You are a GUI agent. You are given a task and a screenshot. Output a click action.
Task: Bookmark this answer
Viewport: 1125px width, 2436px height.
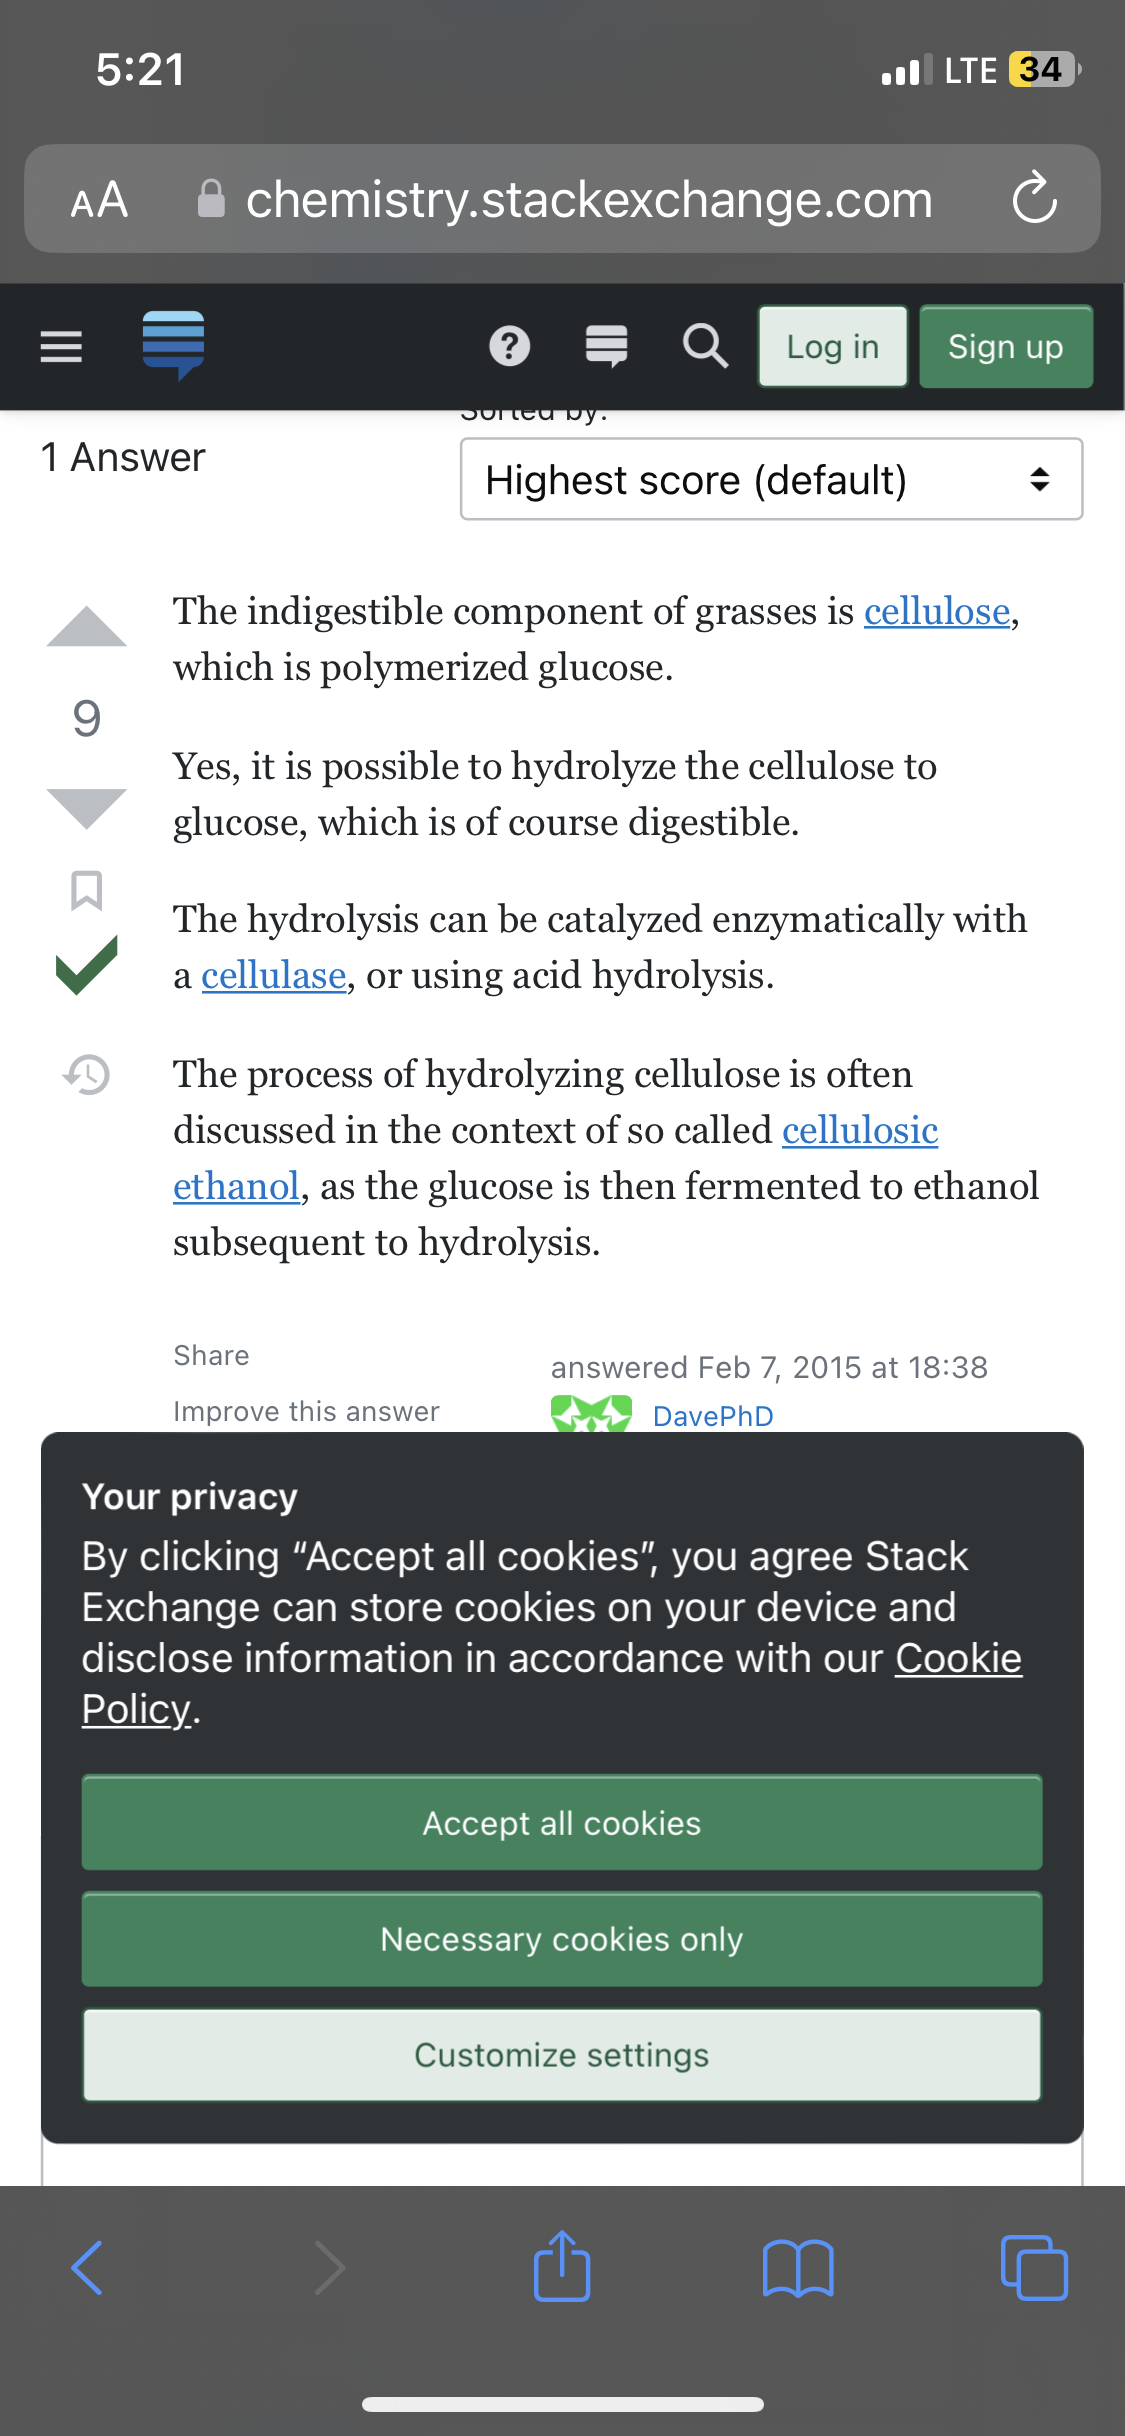(87, 889)
